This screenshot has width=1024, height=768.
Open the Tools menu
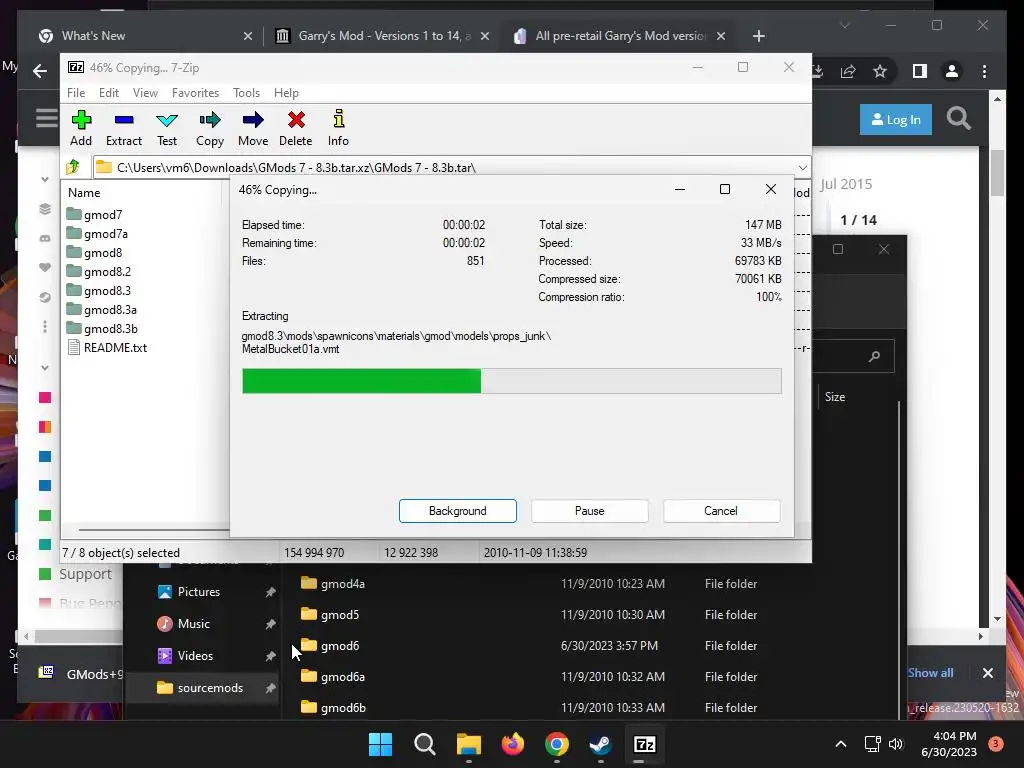[246, 93]
